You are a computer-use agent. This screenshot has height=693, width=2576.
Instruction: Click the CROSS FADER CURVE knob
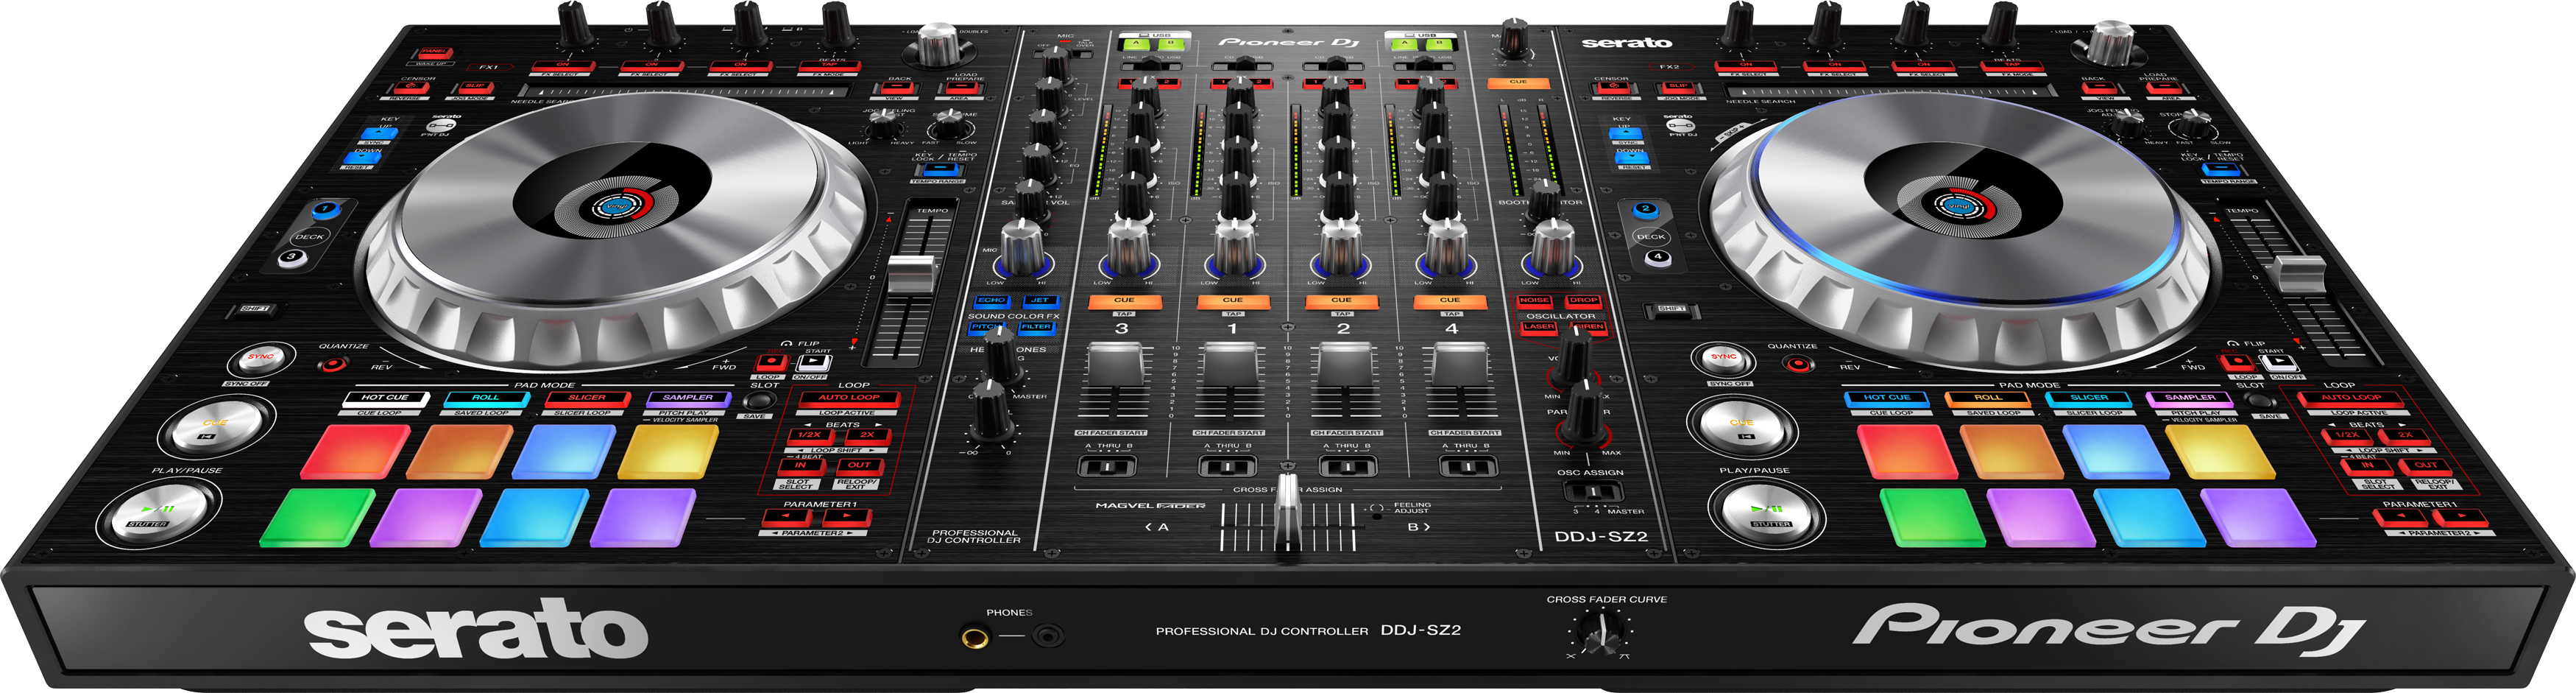point(1603,633)
